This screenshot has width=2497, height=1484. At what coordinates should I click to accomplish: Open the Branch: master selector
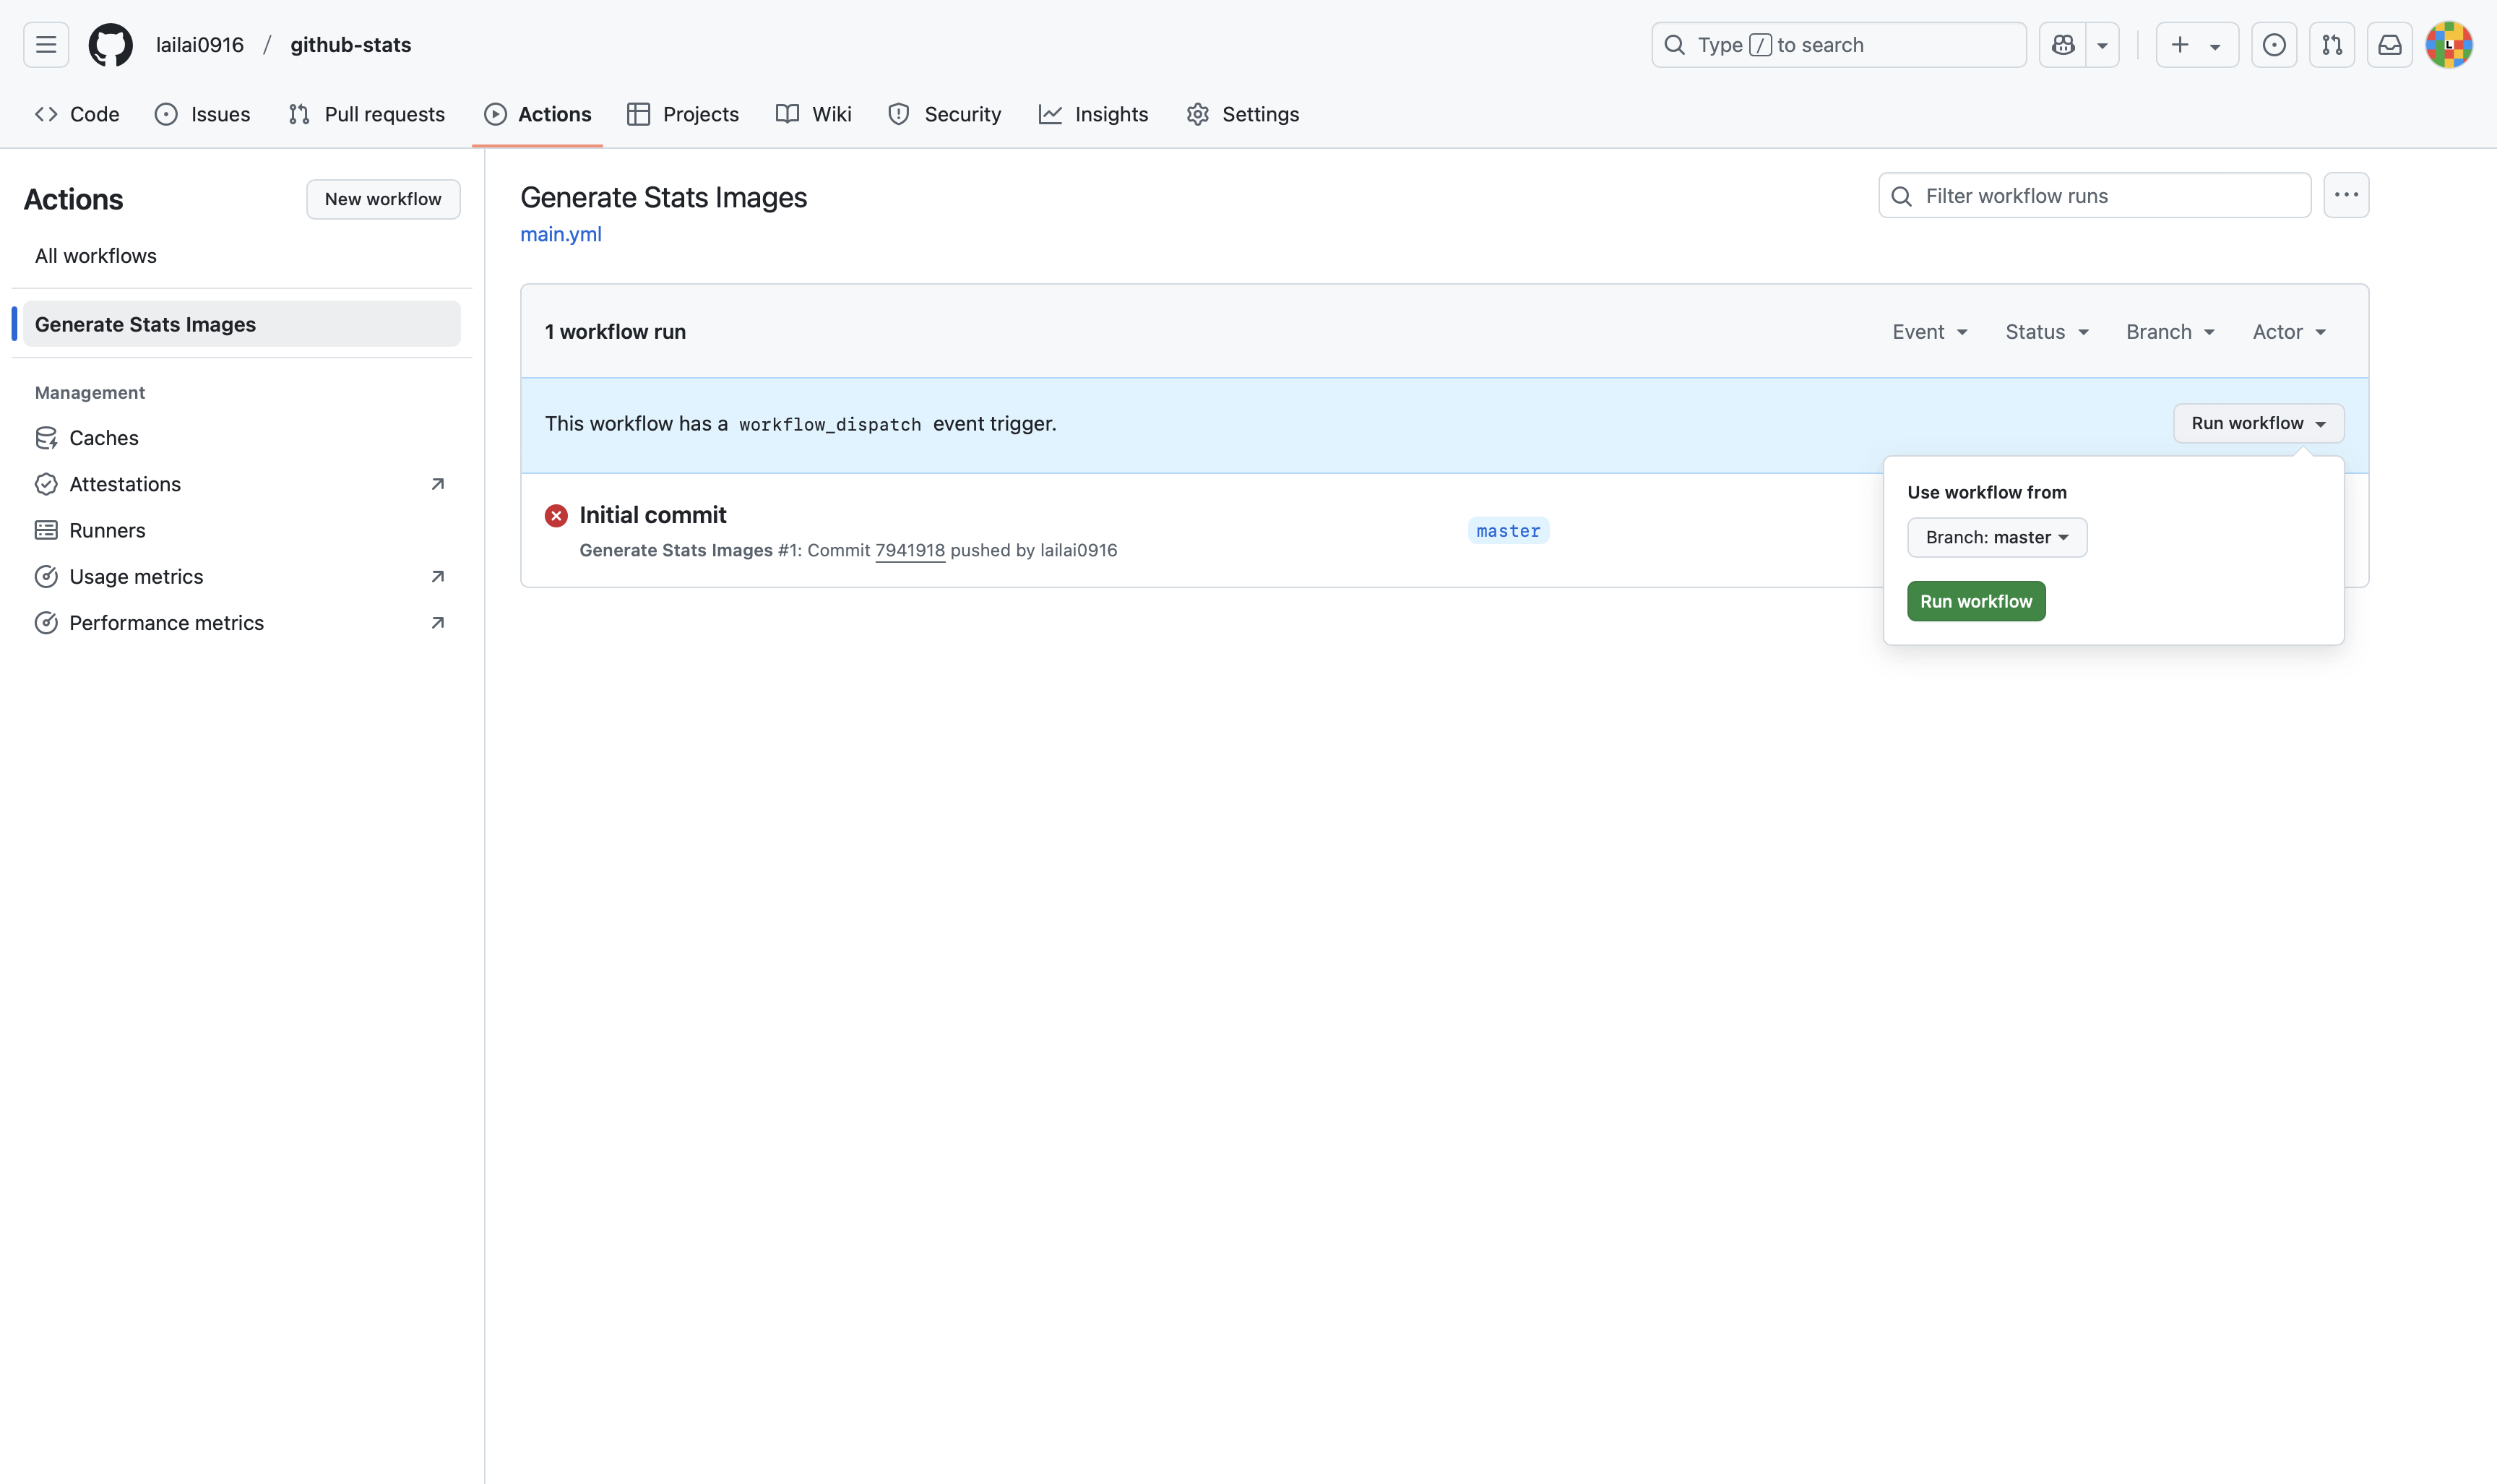tap(1996, 537)
